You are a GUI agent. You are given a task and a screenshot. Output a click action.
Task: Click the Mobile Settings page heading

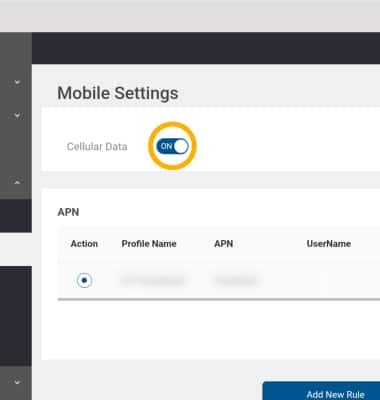pos(118,93)
